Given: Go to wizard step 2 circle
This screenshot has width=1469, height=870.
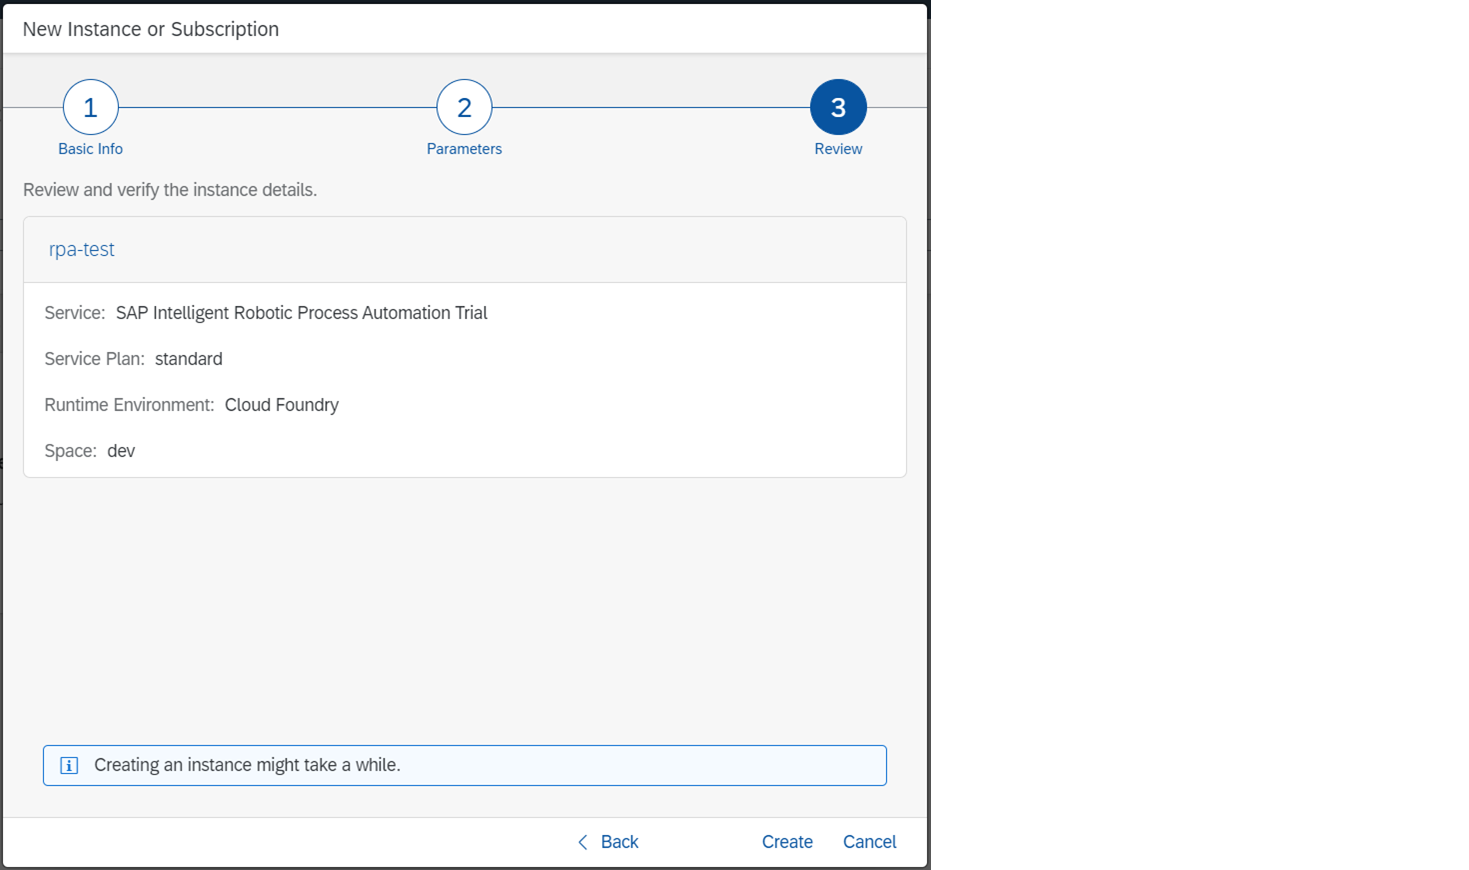Looking at the screenshot, I should point(464,107).
